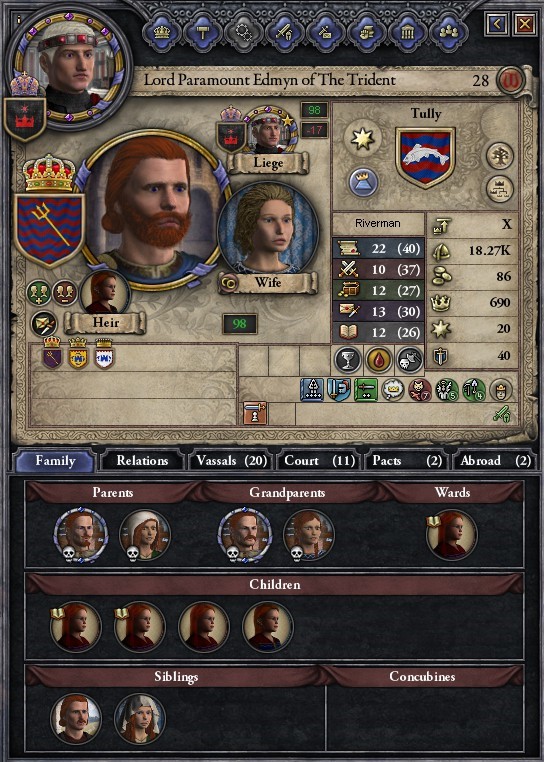The height and width of the screenshot is (762, 544).
Task: Click the Wife portrait
Action: [x=268, y=228]
